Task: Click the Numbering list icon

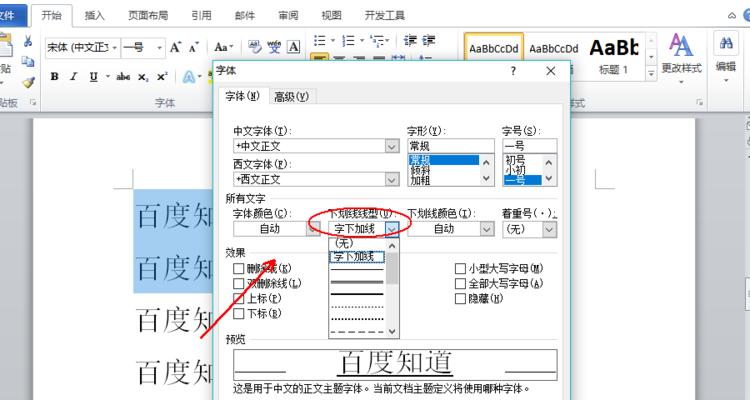Action: pos(348,41)
